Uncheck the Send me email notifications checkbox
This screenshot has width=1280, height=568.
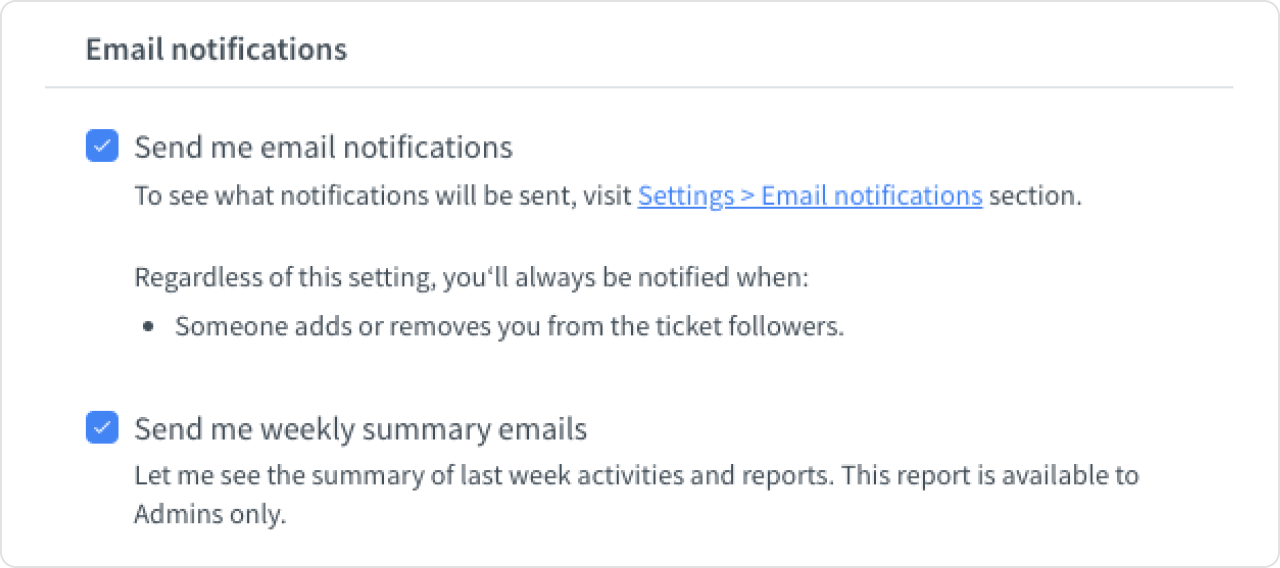[102, 147]
